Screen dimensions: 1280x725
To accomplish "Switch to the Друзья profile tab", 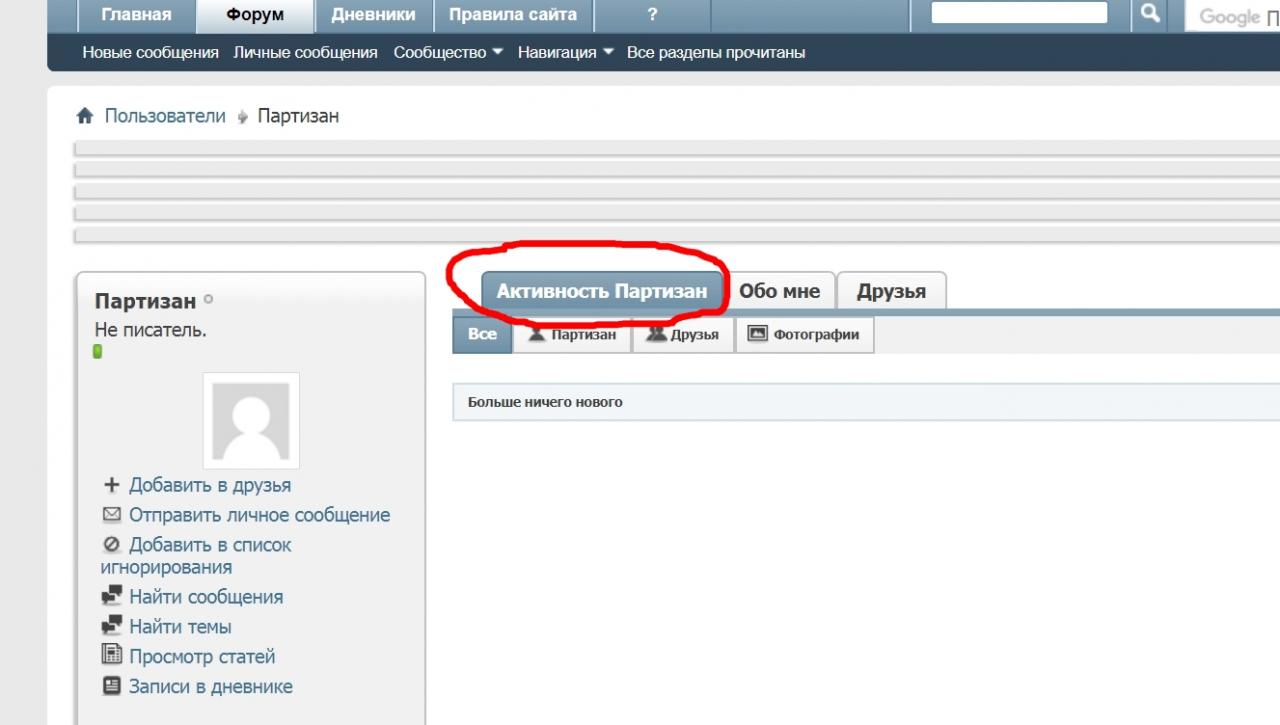I will click(x=891, y=292).
